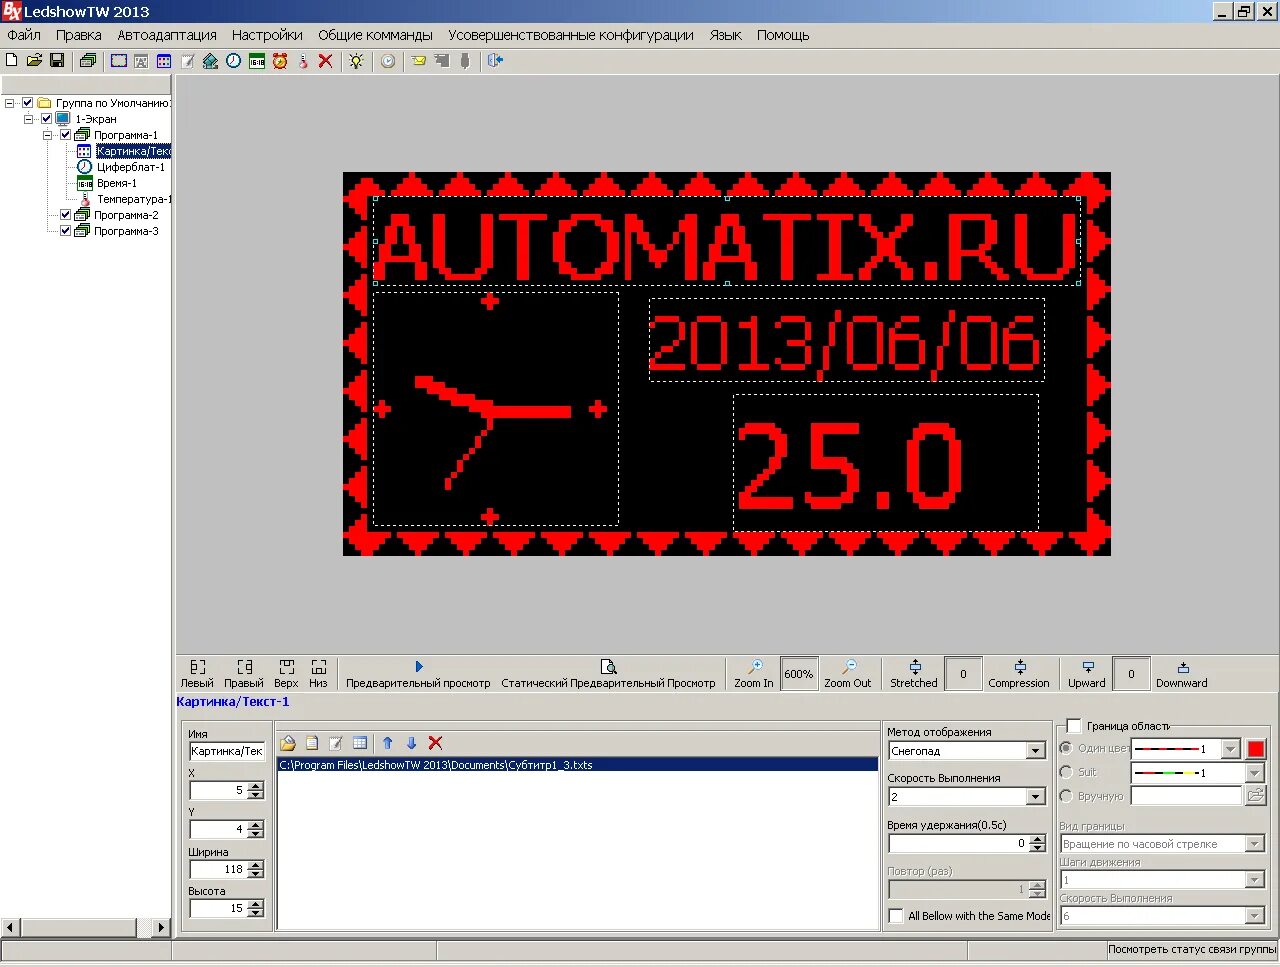Collapse the Программа-1 tree node
This screenshot has width=1280, height=967.
click(x=47, y=135)
